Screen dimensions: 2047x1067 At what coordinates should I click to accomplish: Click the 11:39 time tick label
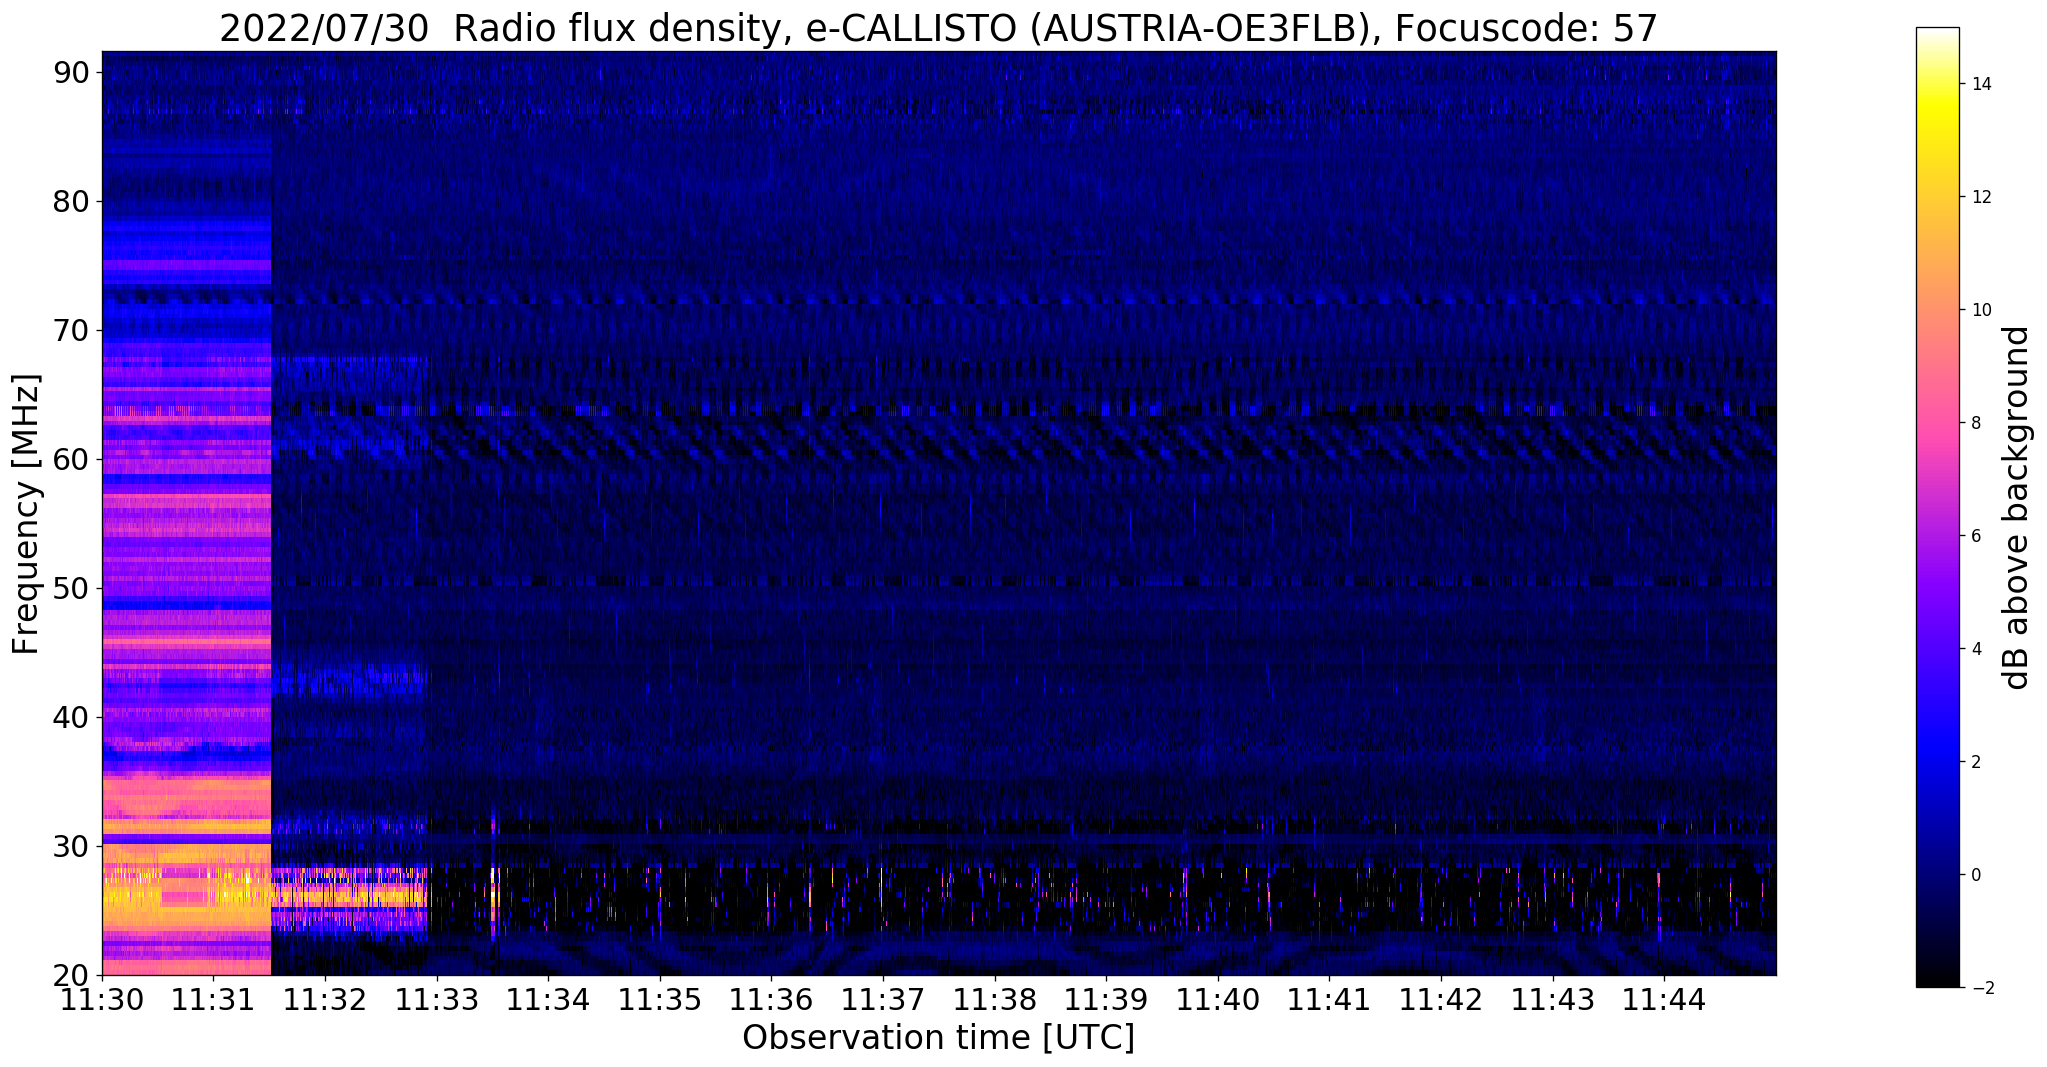(1106, 999)
